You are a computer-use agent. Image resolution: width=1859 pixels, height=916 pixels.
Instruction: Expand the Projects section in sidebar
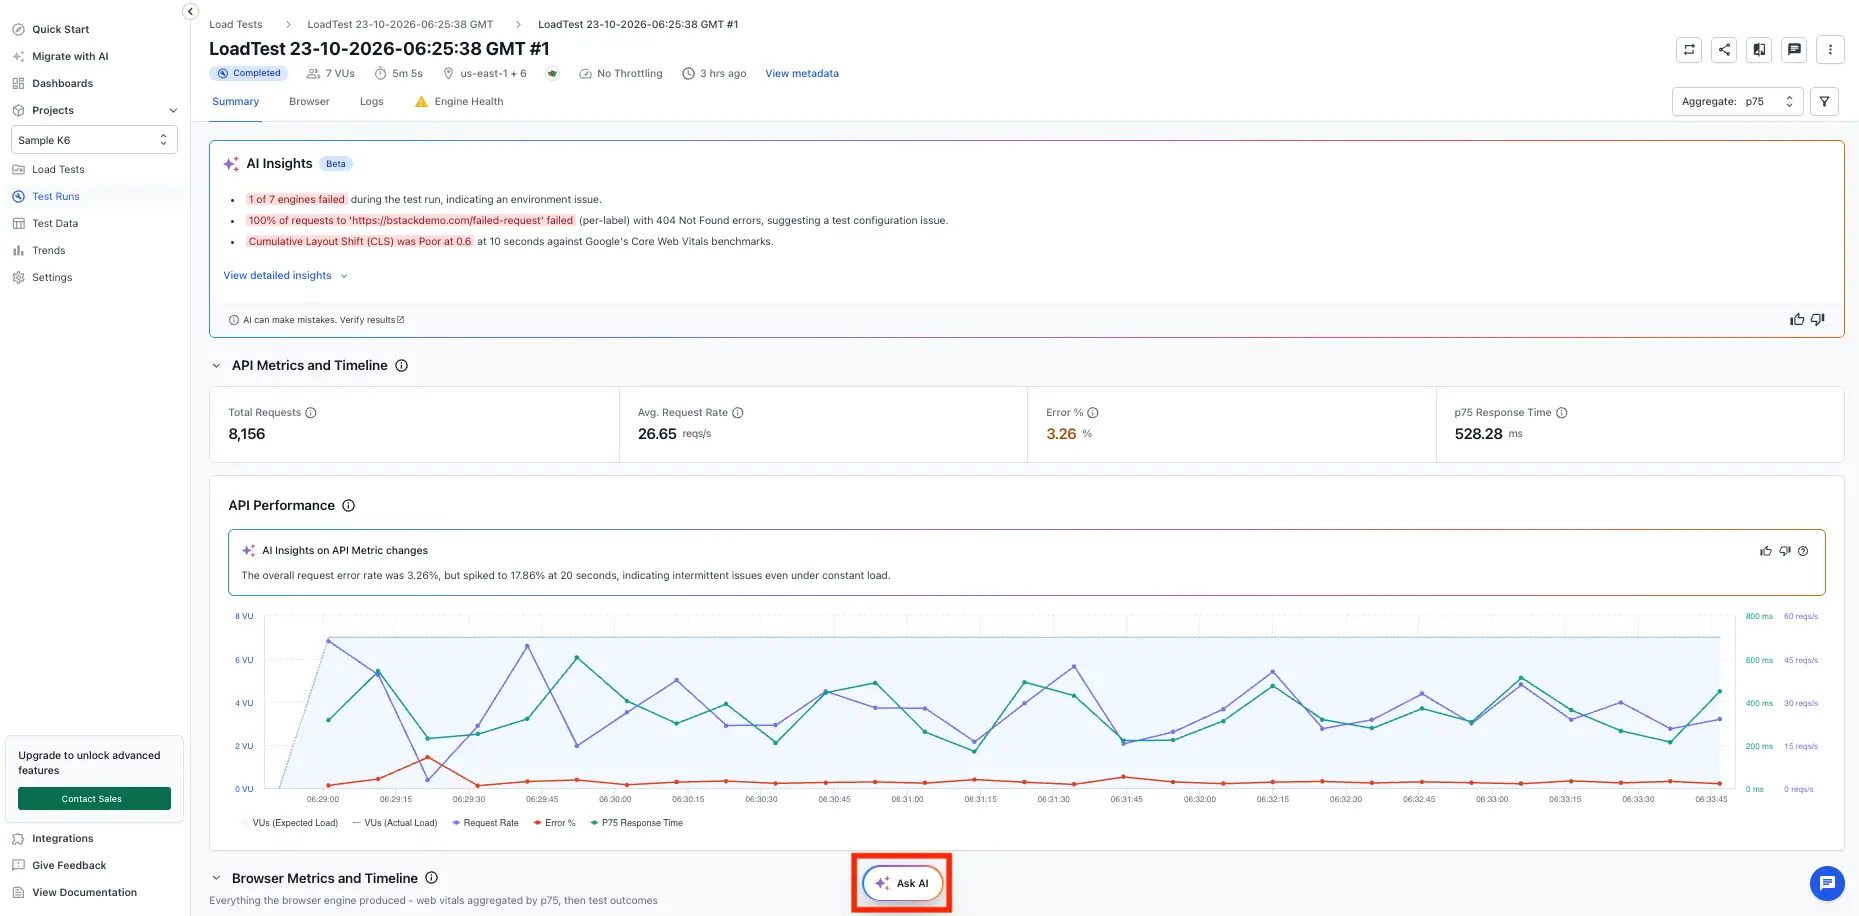(173, 110)
